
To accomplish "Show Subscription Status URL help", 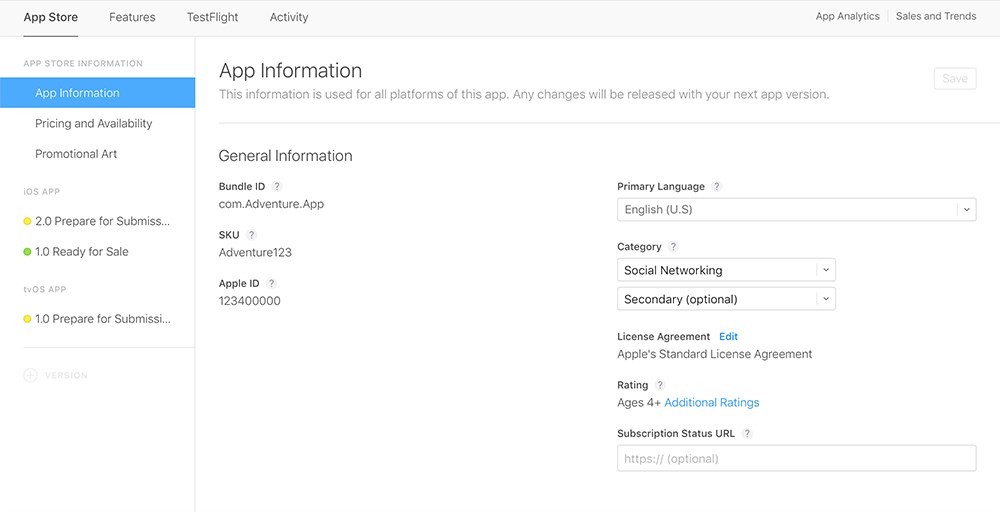I will (x=747, y=434).
